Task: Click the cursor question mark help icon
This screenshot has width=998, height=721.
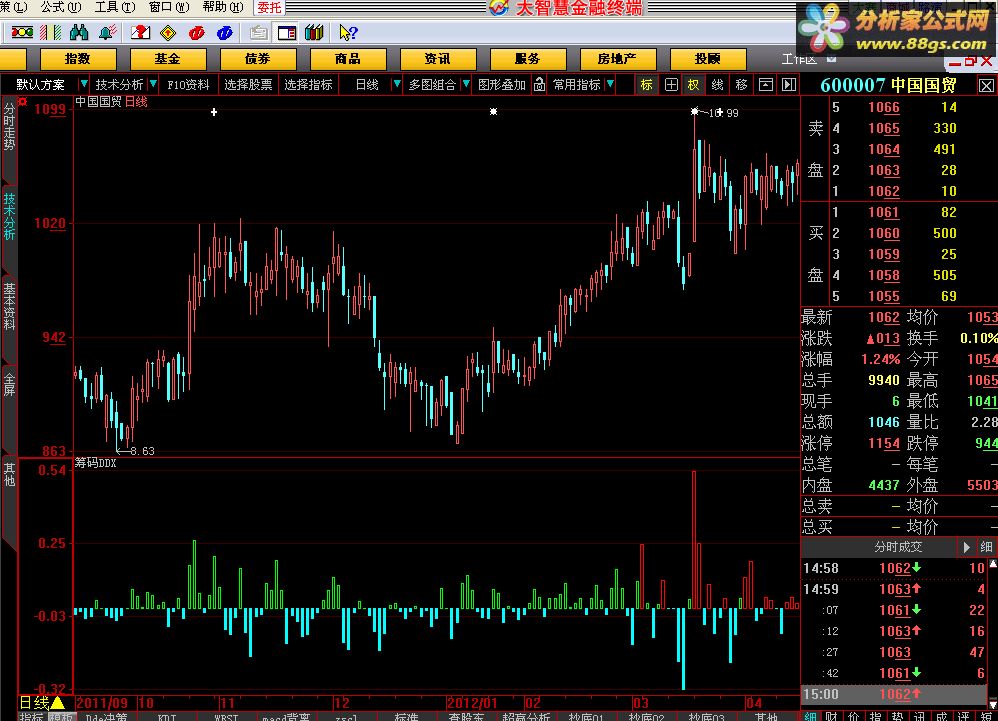Action: click(x=348, y=32)
